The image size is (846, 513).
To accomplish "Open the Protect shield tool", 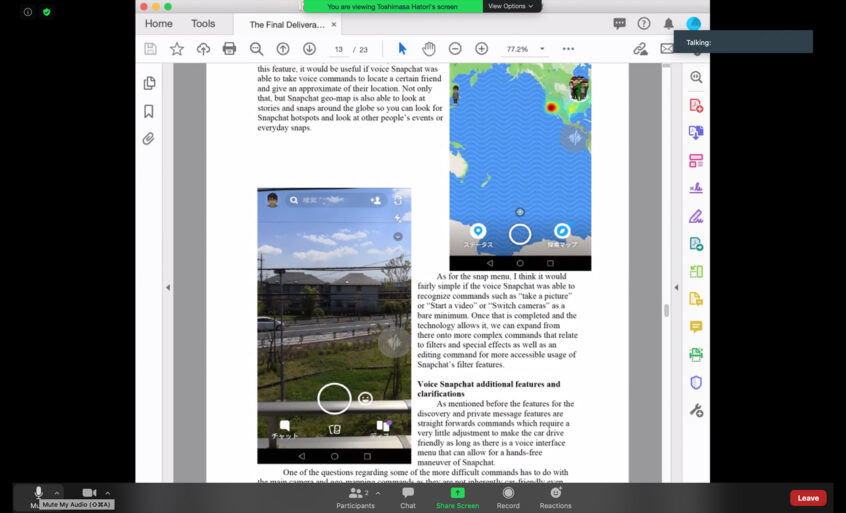I will tap(696, 382).
